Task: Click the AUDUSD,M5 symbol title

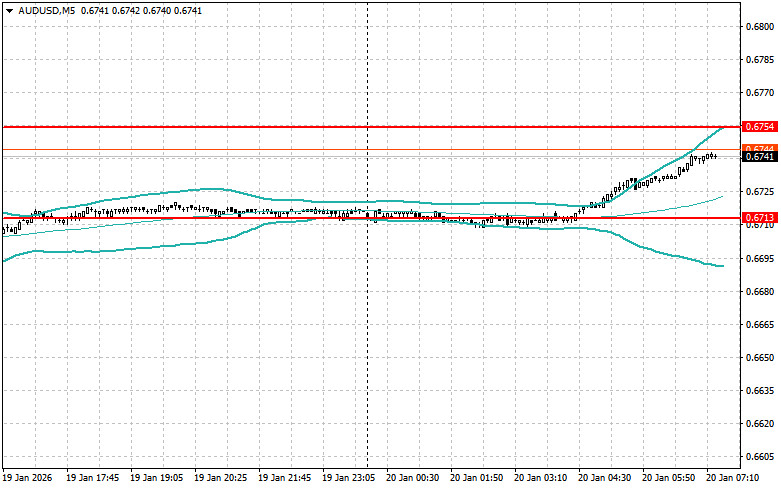Action: click(x=47, y=10)
